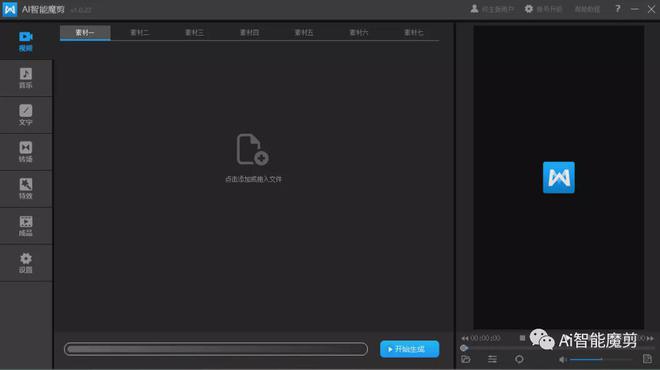Click the save/export icon at preview bottom-right
The image size is (660, 370).
pos(647,359)
